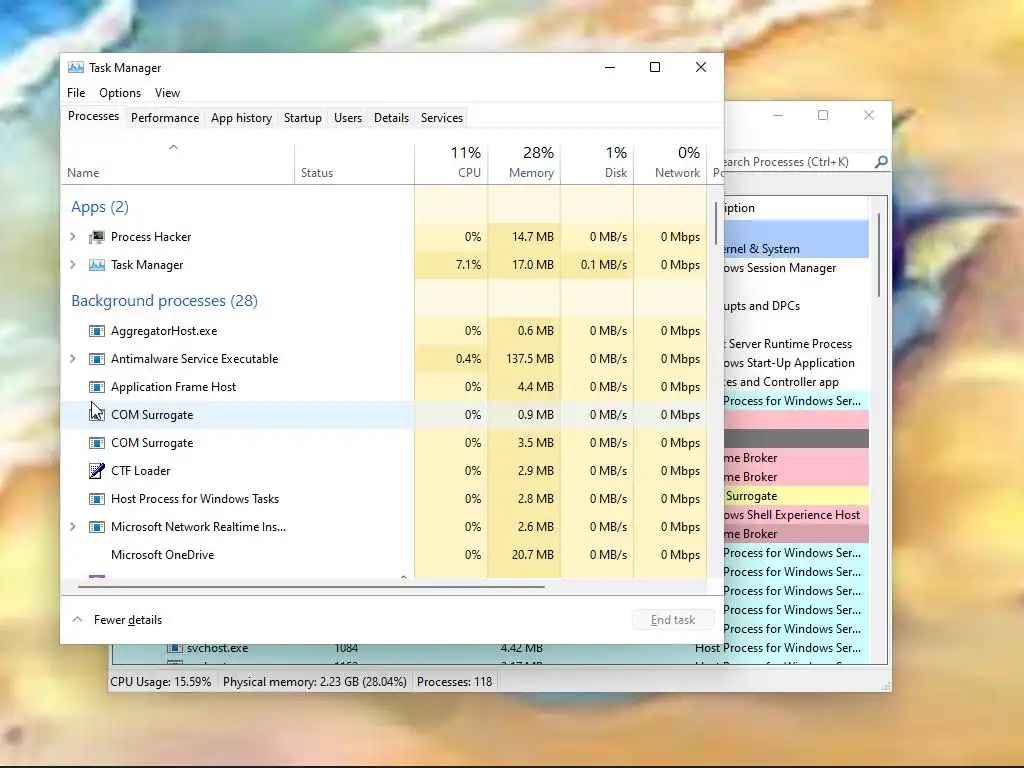
Task: Expand the Process Hacker app group
Action: coord(72,236)
